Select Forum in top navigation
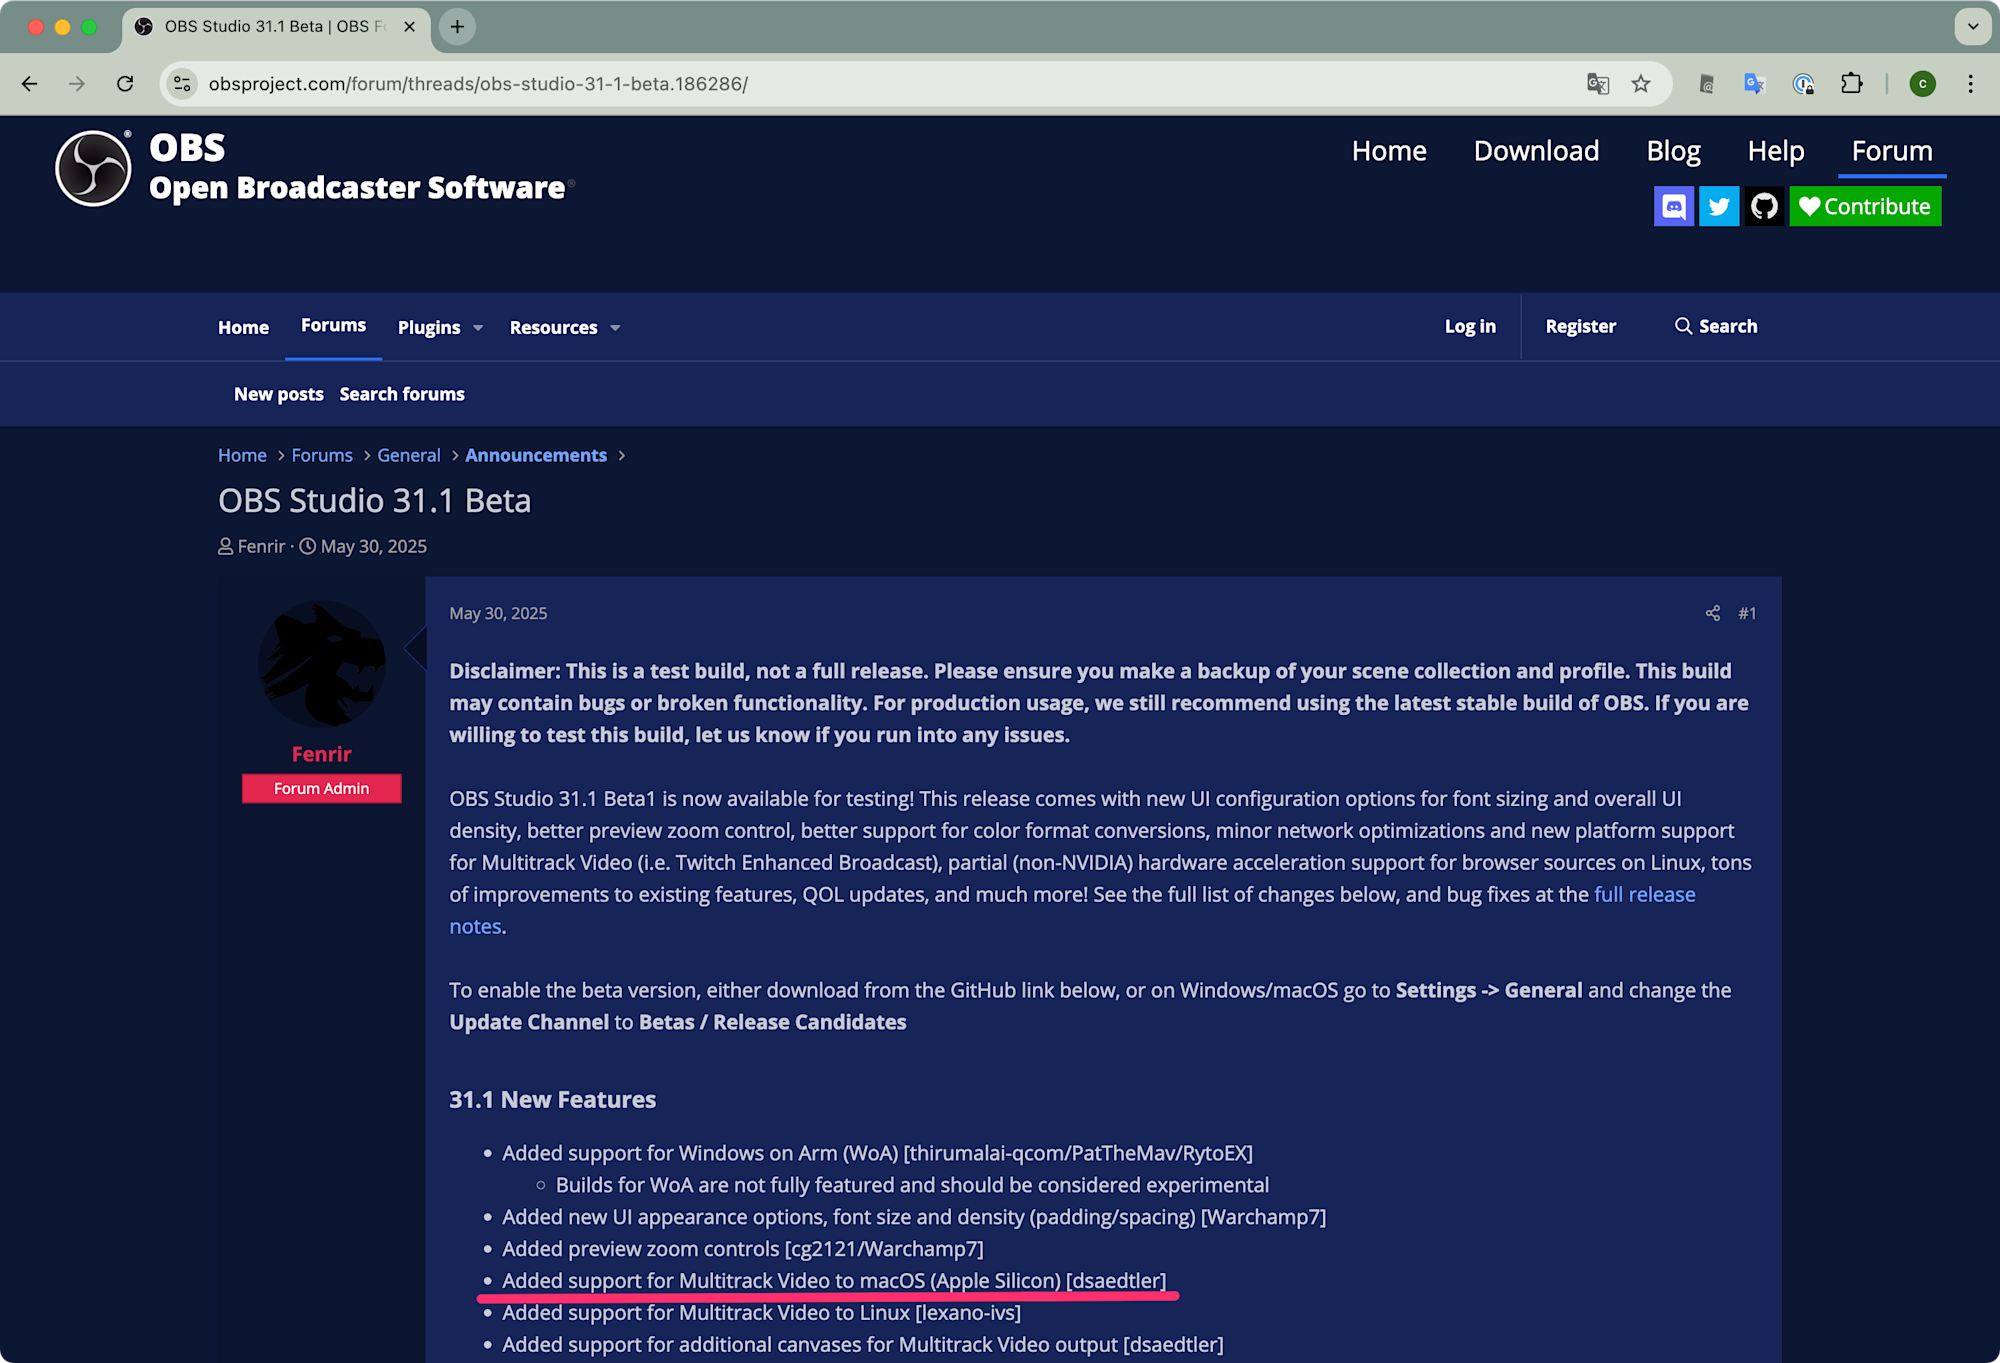2000x1363 pixels. click(1892, 151)
